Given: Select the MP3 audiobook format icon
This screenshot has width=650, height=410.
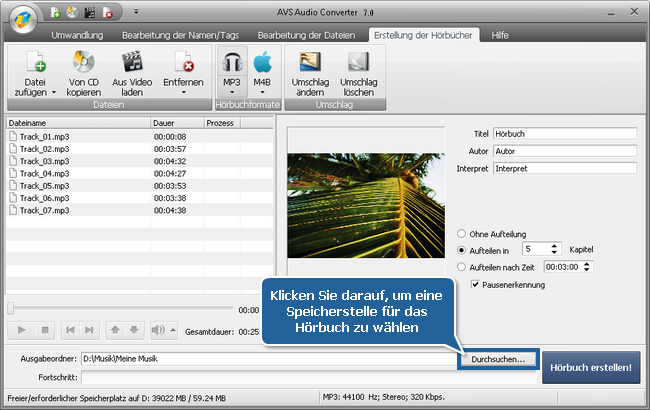Looking at the screenshot, I should point(231,63).
